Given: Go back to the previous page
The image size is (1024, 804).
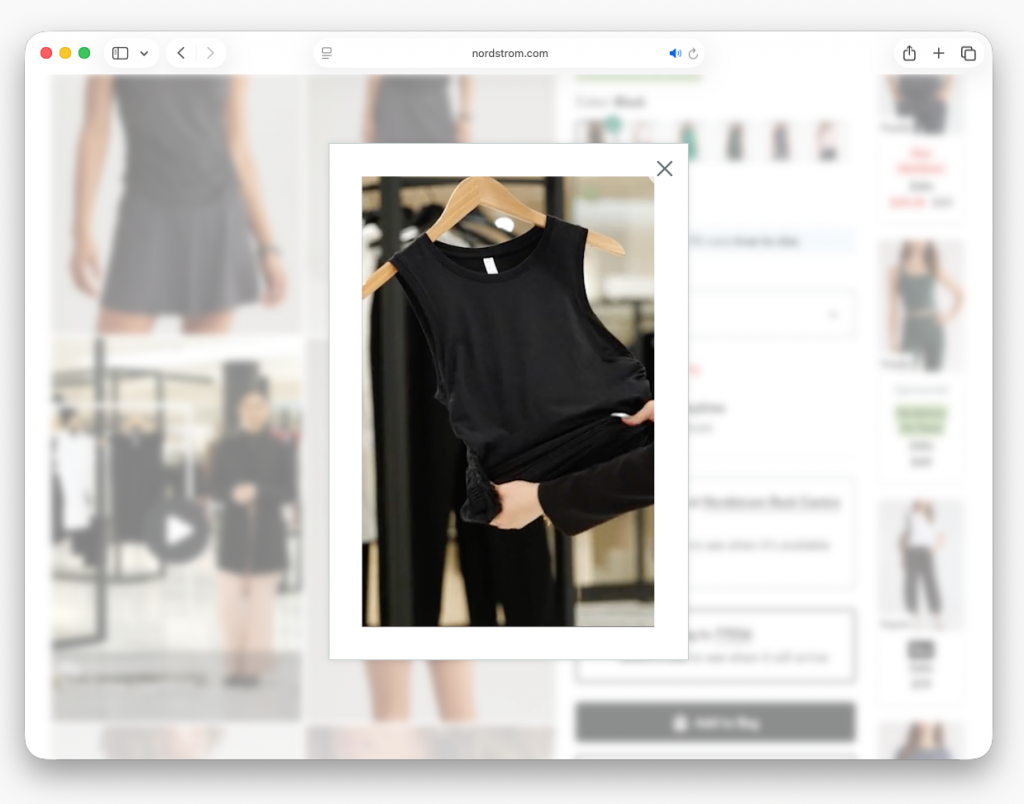Looking at the screenshot, I should [181, 53].
